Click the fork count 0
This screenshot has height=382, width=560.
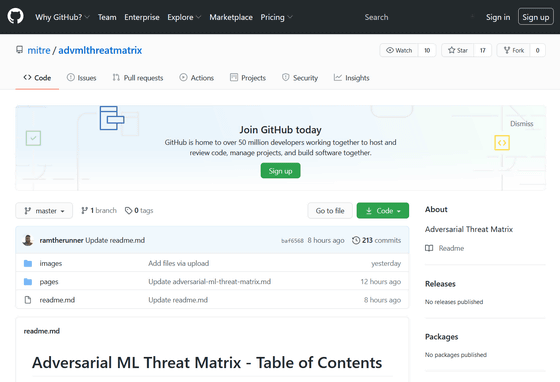pyautogui.click(x=538, y=50)
